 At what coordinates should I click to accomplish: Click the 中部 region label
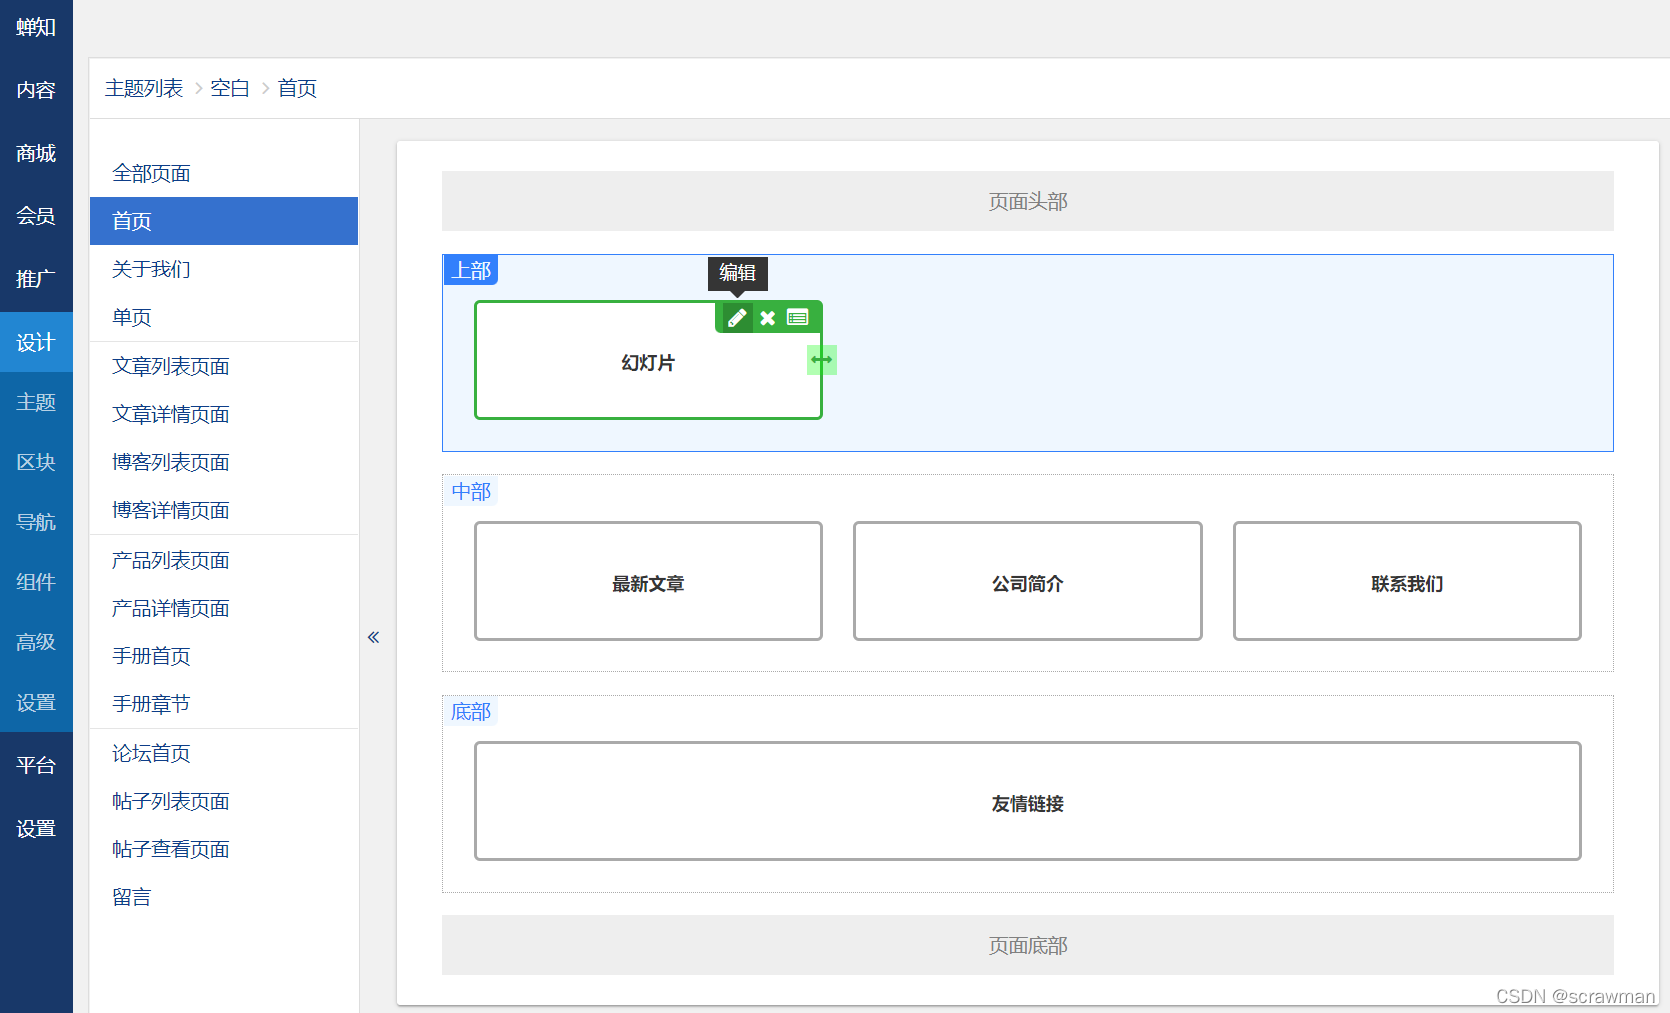471,491
